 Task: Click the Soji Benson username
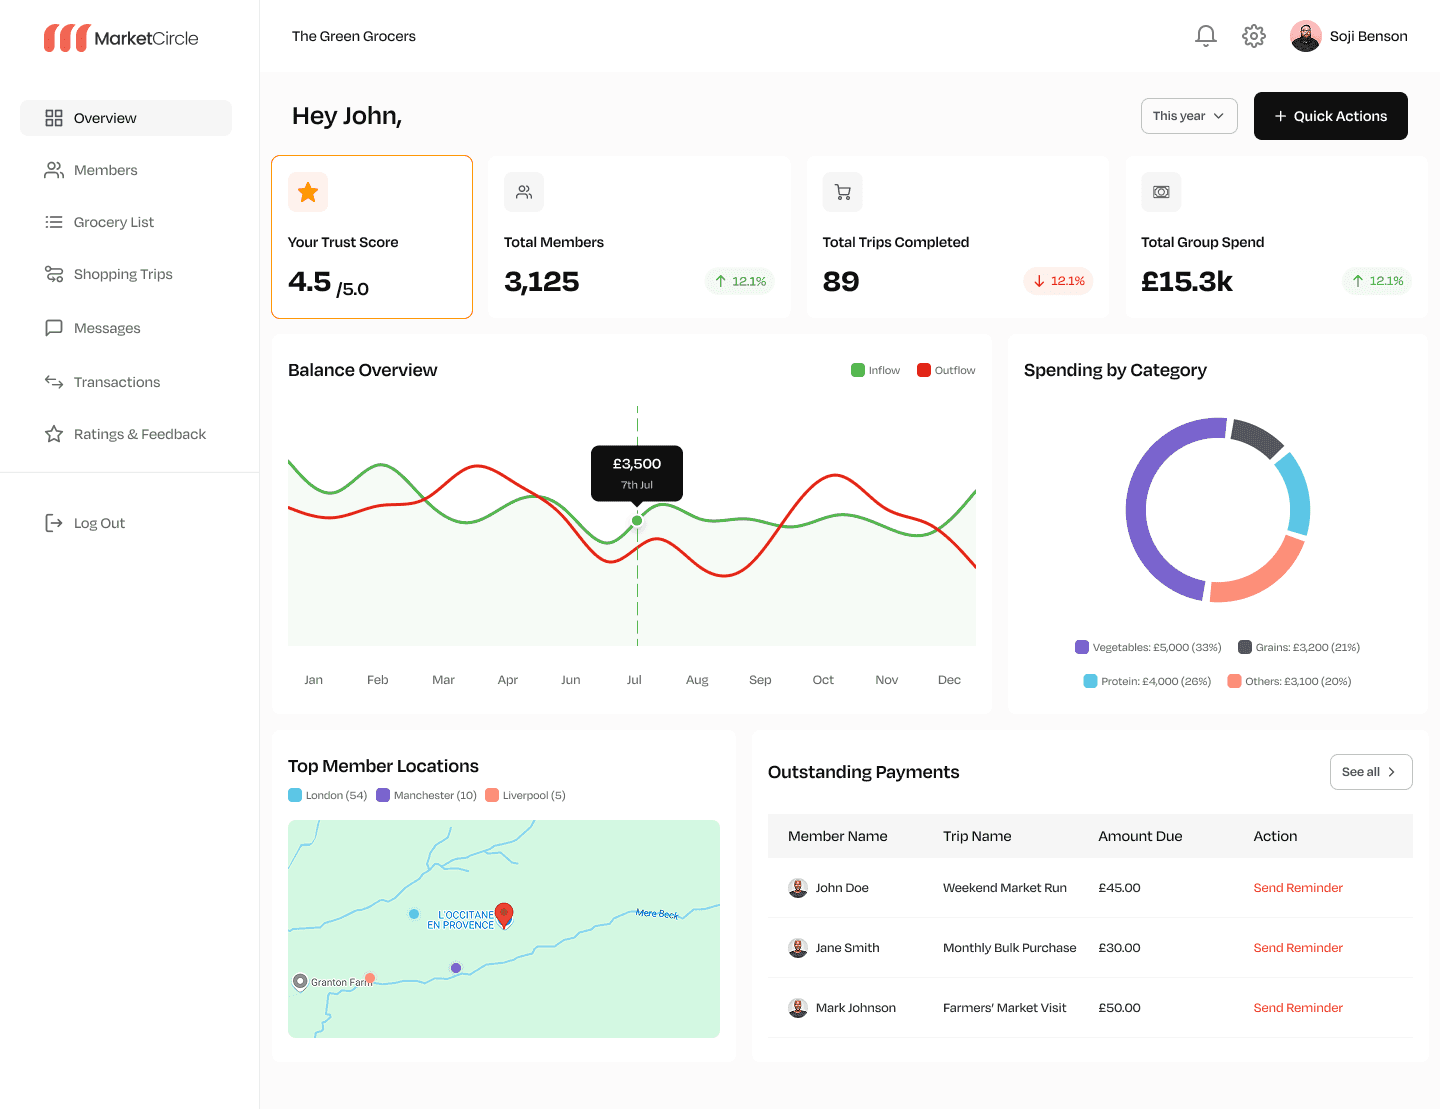pos(1368,36)
